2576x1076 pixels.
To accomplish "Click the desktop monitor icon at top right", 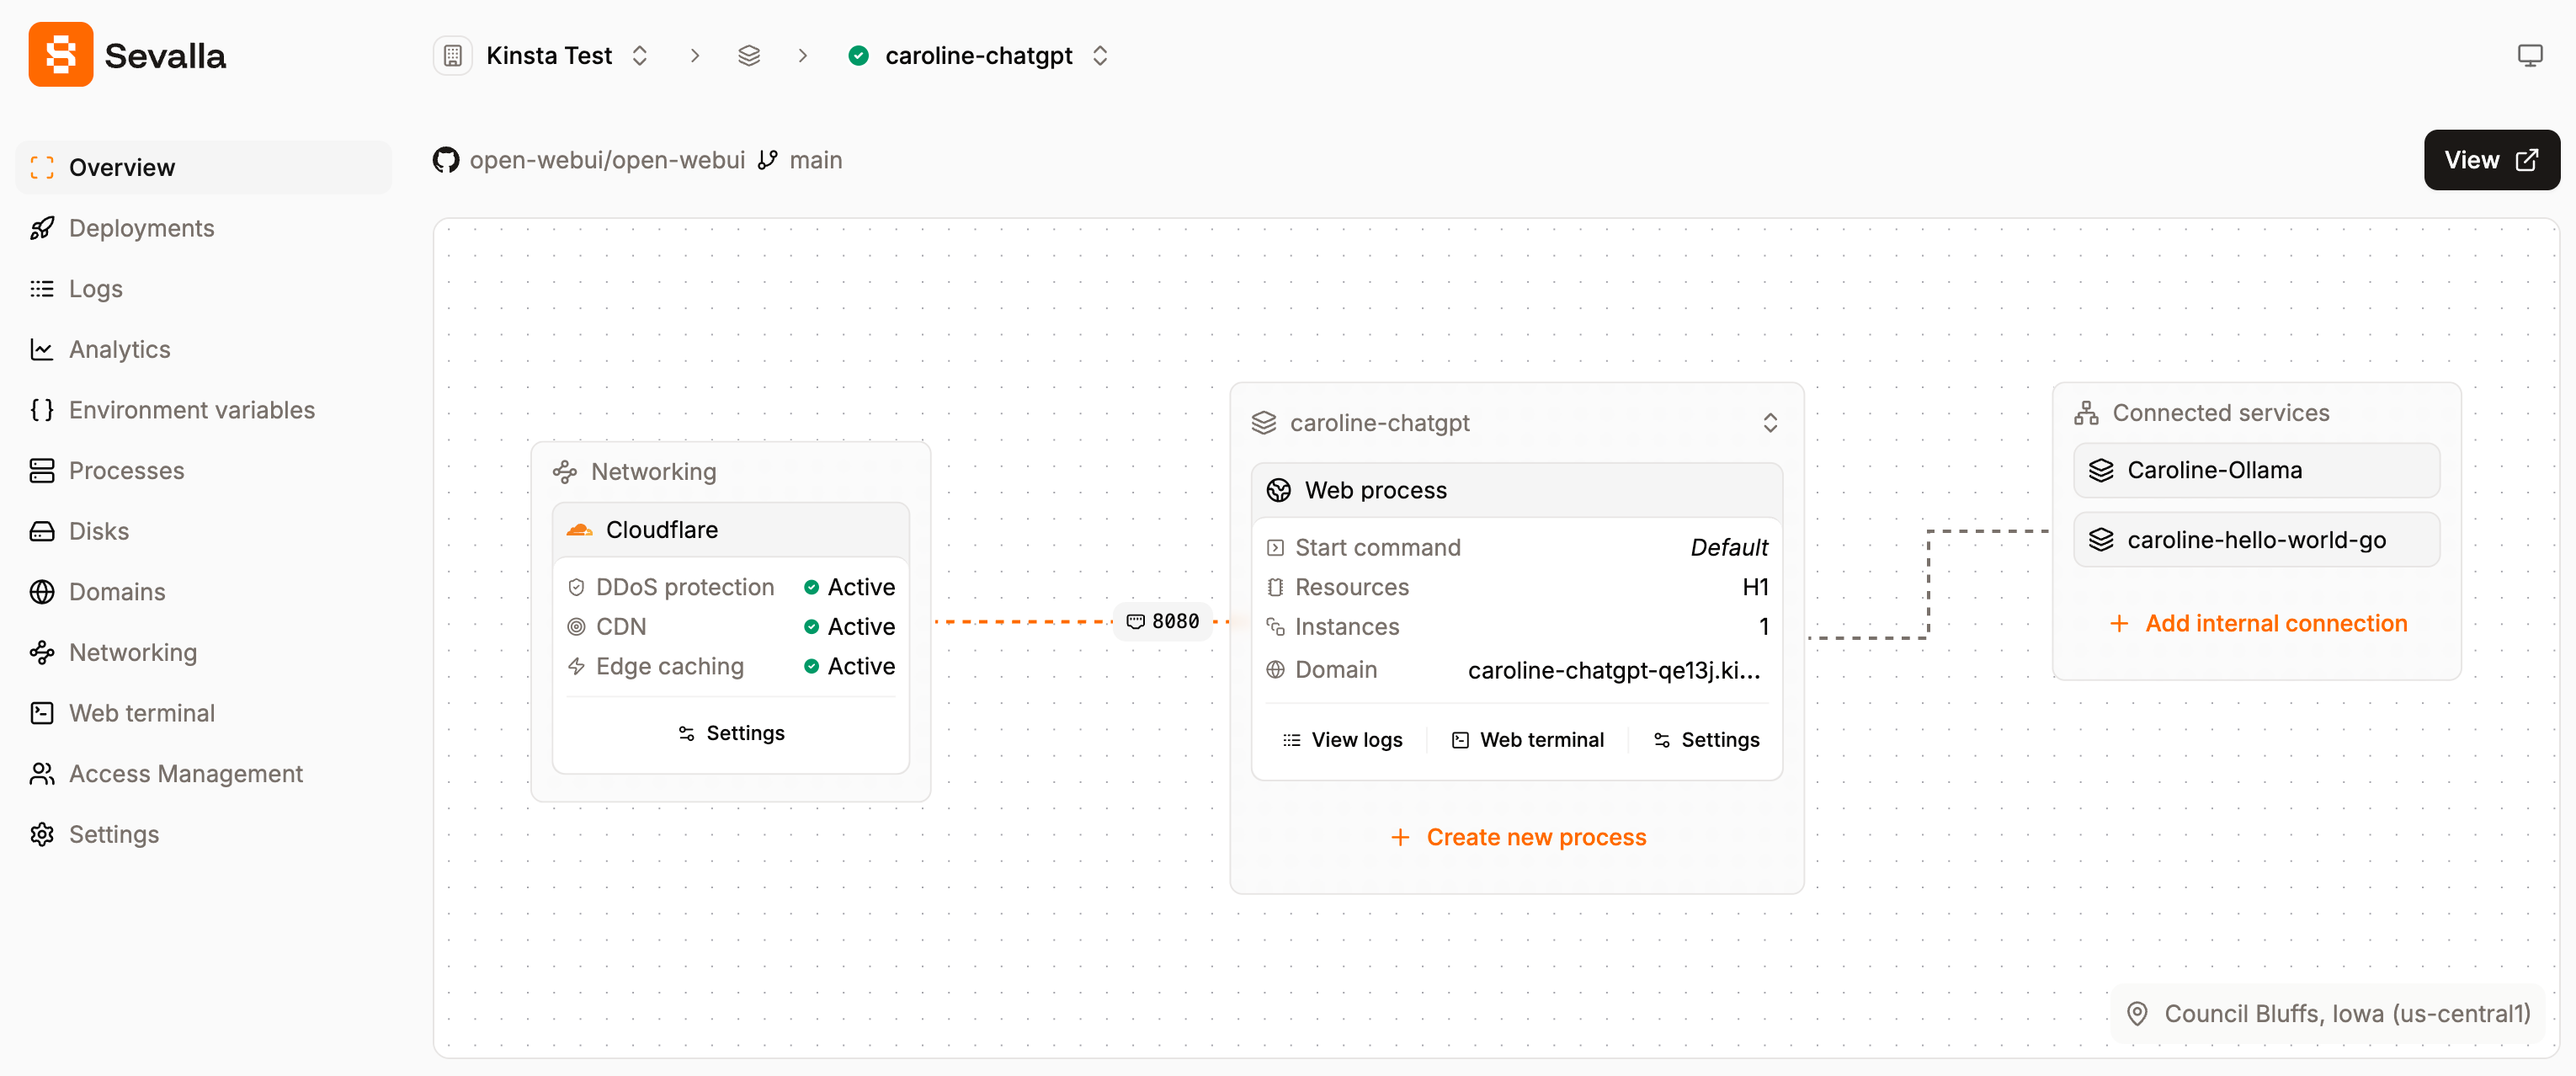I will coord(2530,55).
